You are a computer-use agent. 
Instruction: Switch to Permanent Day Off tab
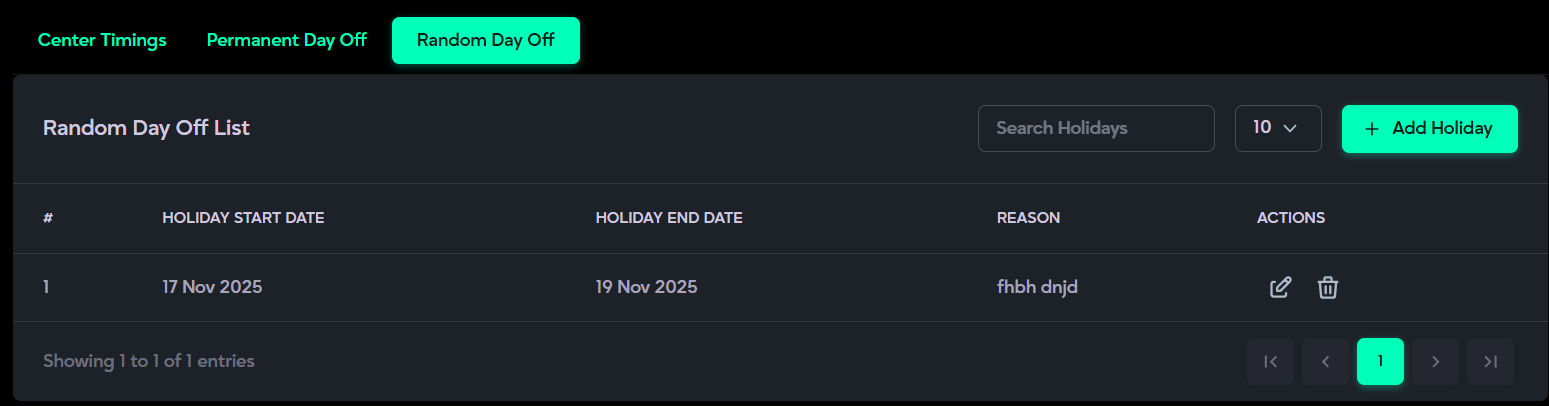click(x=287, y=41)
